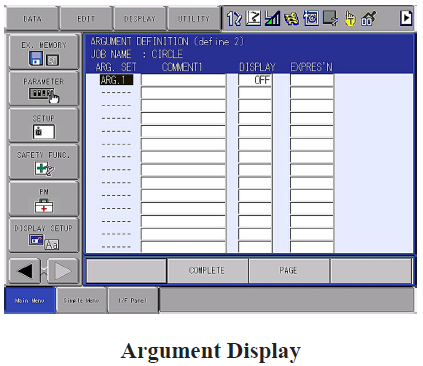The height and width of the screenshot is (366, 423).
Task: Click the ARGUMENT DEFINITION (define 2) title
Action: 167,41
